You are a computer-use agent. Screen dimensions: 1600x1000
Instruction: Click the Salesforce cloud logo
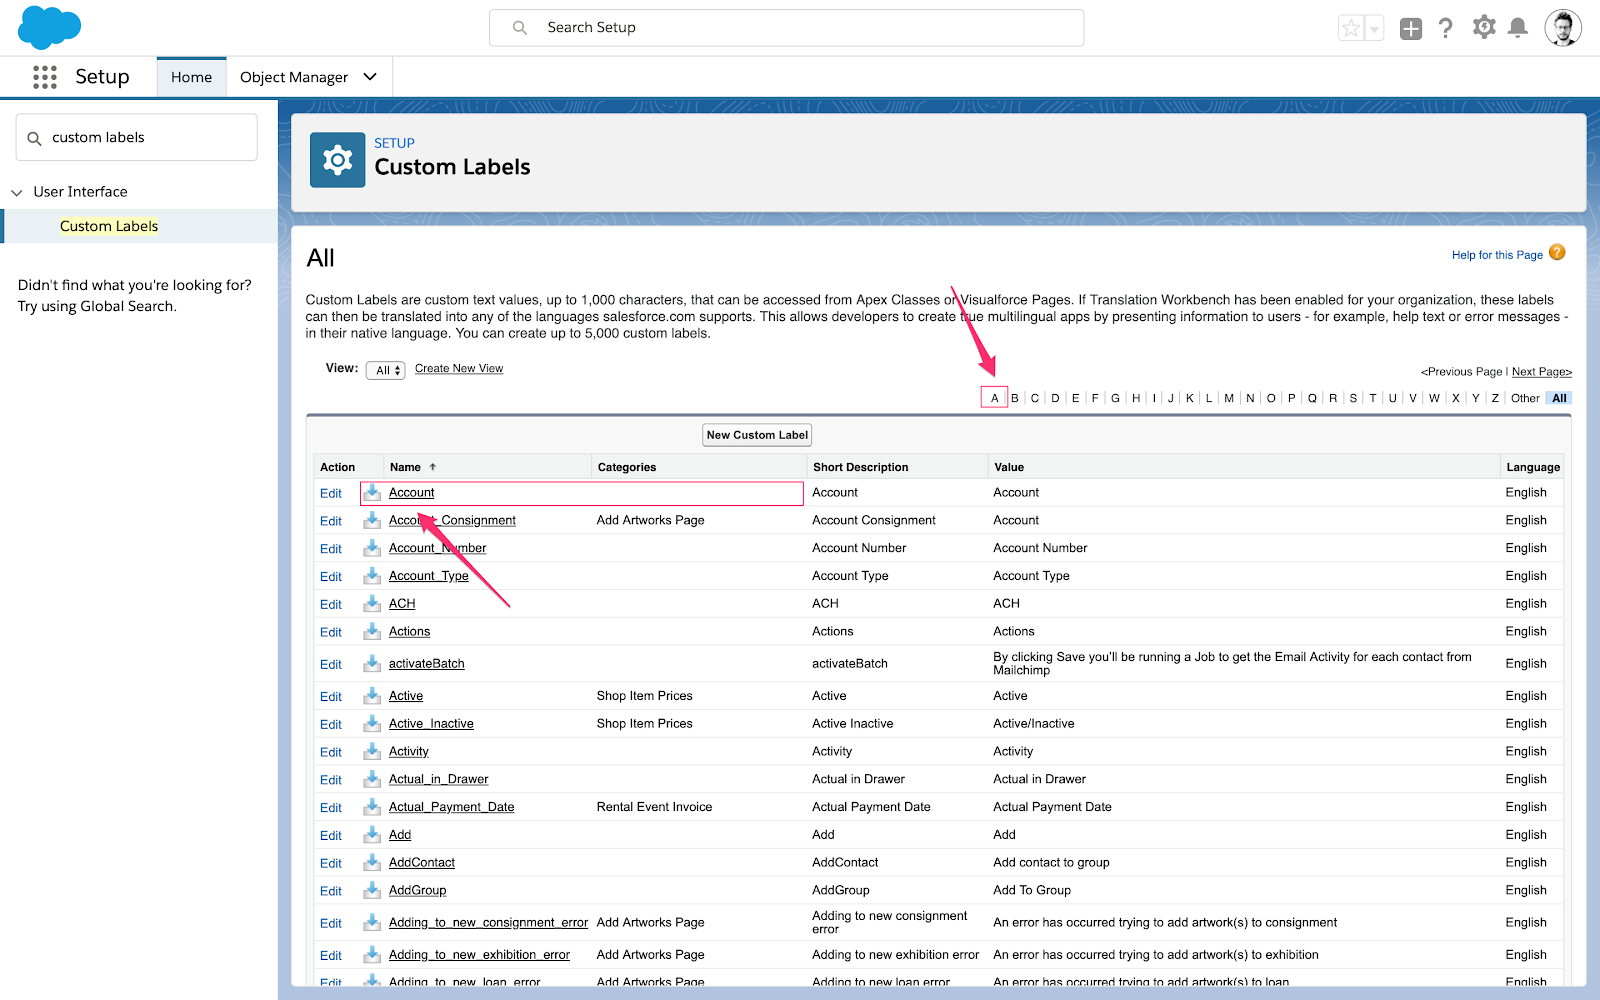(x=49, y=27)
